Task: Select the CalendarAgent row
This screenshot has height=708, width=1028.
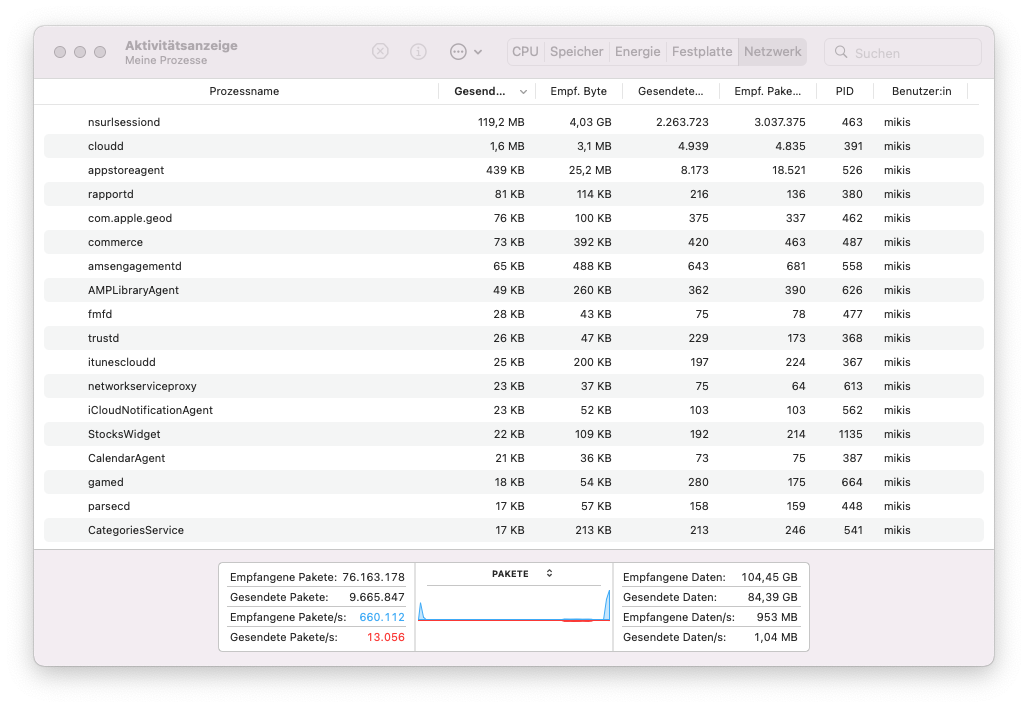Action: pos(513,458)
